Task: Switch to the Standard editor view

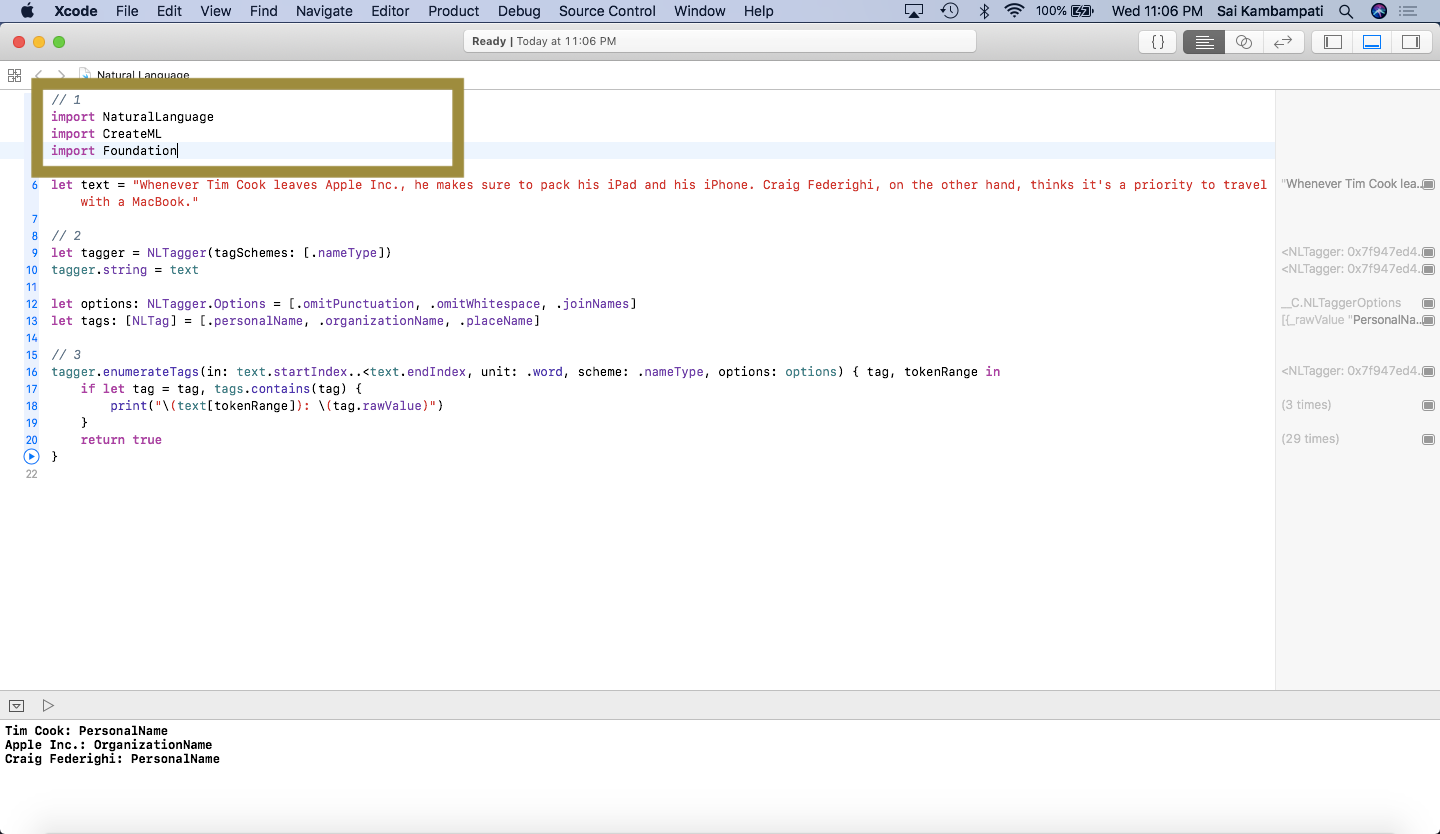Action: point(1204,42)
